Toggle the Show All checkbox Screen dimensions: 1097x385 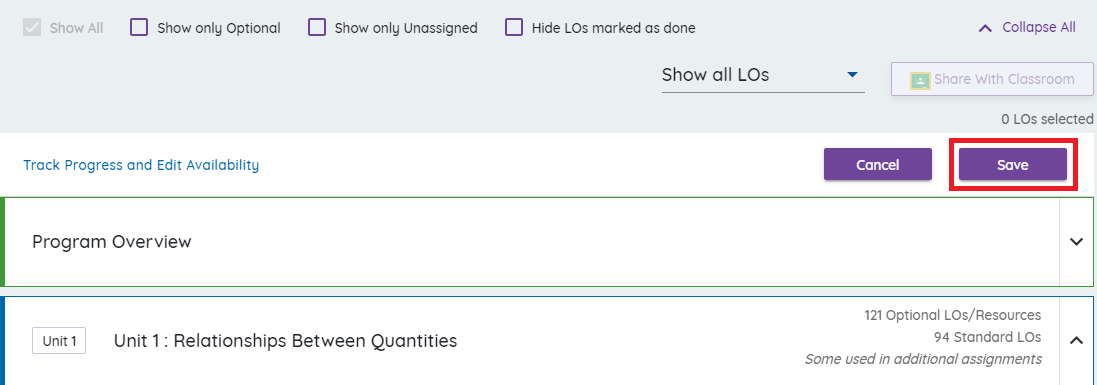click(x=31, y=28)
